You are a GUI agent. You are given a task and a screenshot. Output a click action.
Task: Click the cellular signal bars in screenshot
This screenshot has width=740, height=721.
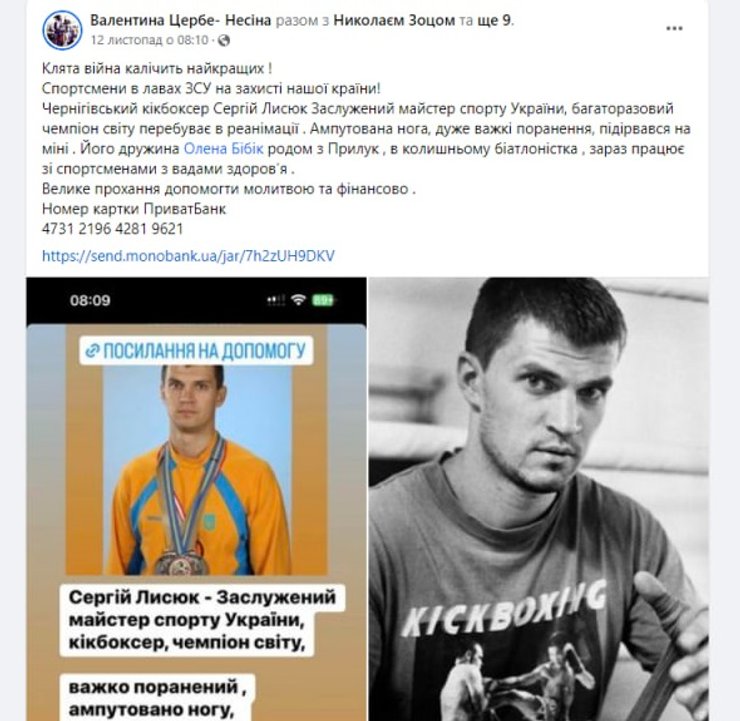click(x=276, y=301)
